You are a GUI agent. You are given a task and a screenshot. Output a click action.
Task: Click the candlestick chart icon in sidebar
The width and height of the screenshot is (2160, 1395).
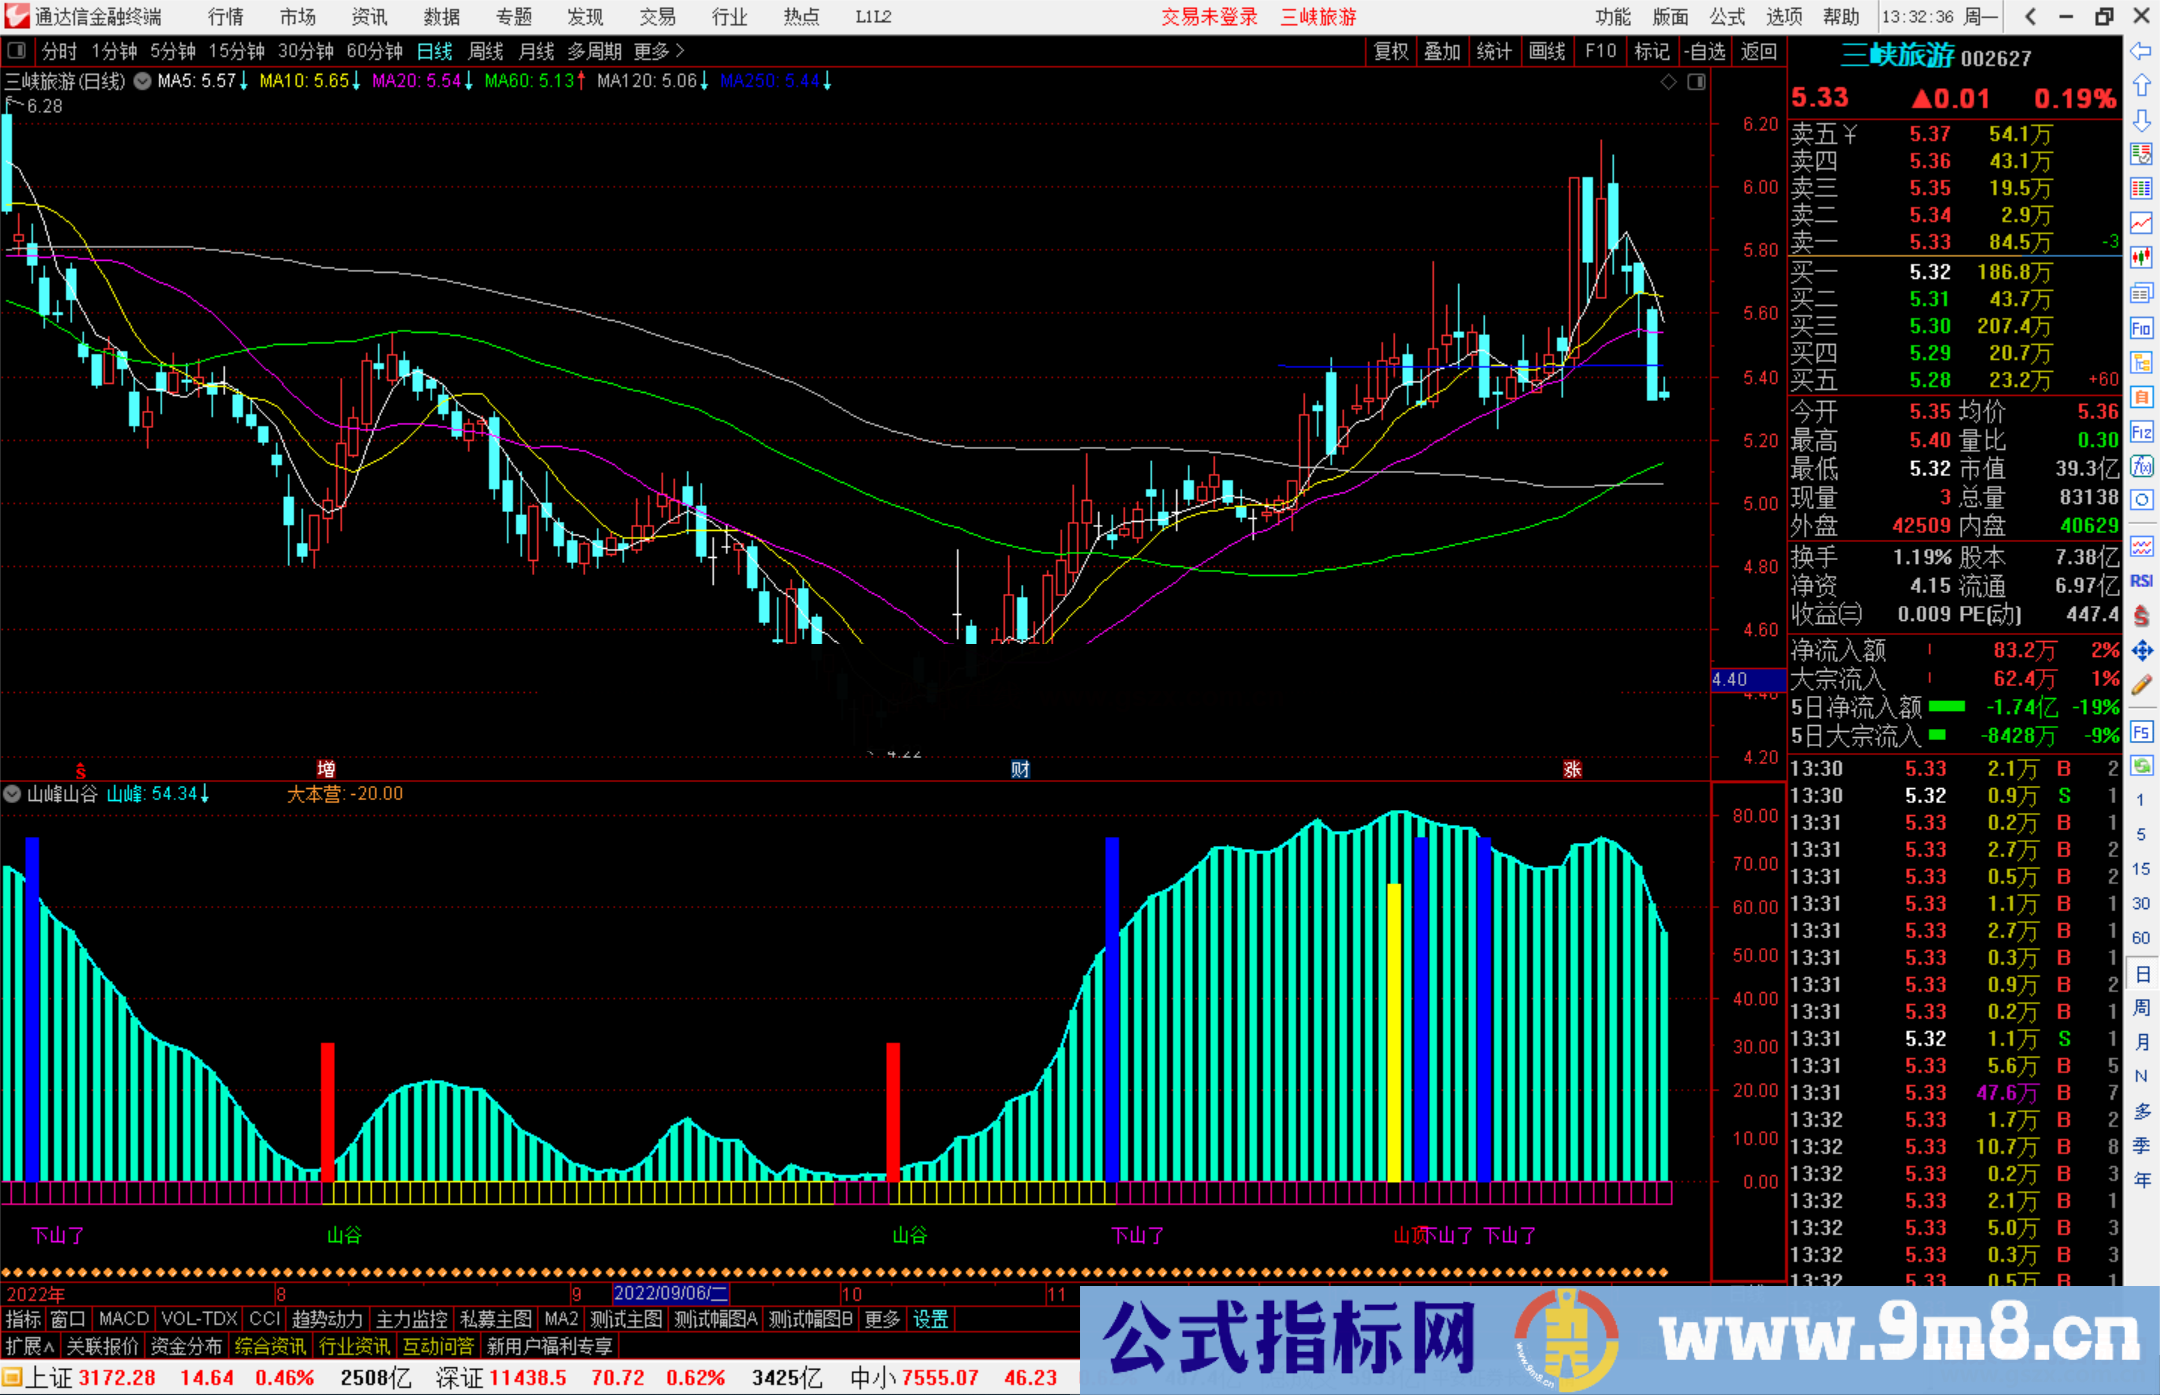point(2141,258)
